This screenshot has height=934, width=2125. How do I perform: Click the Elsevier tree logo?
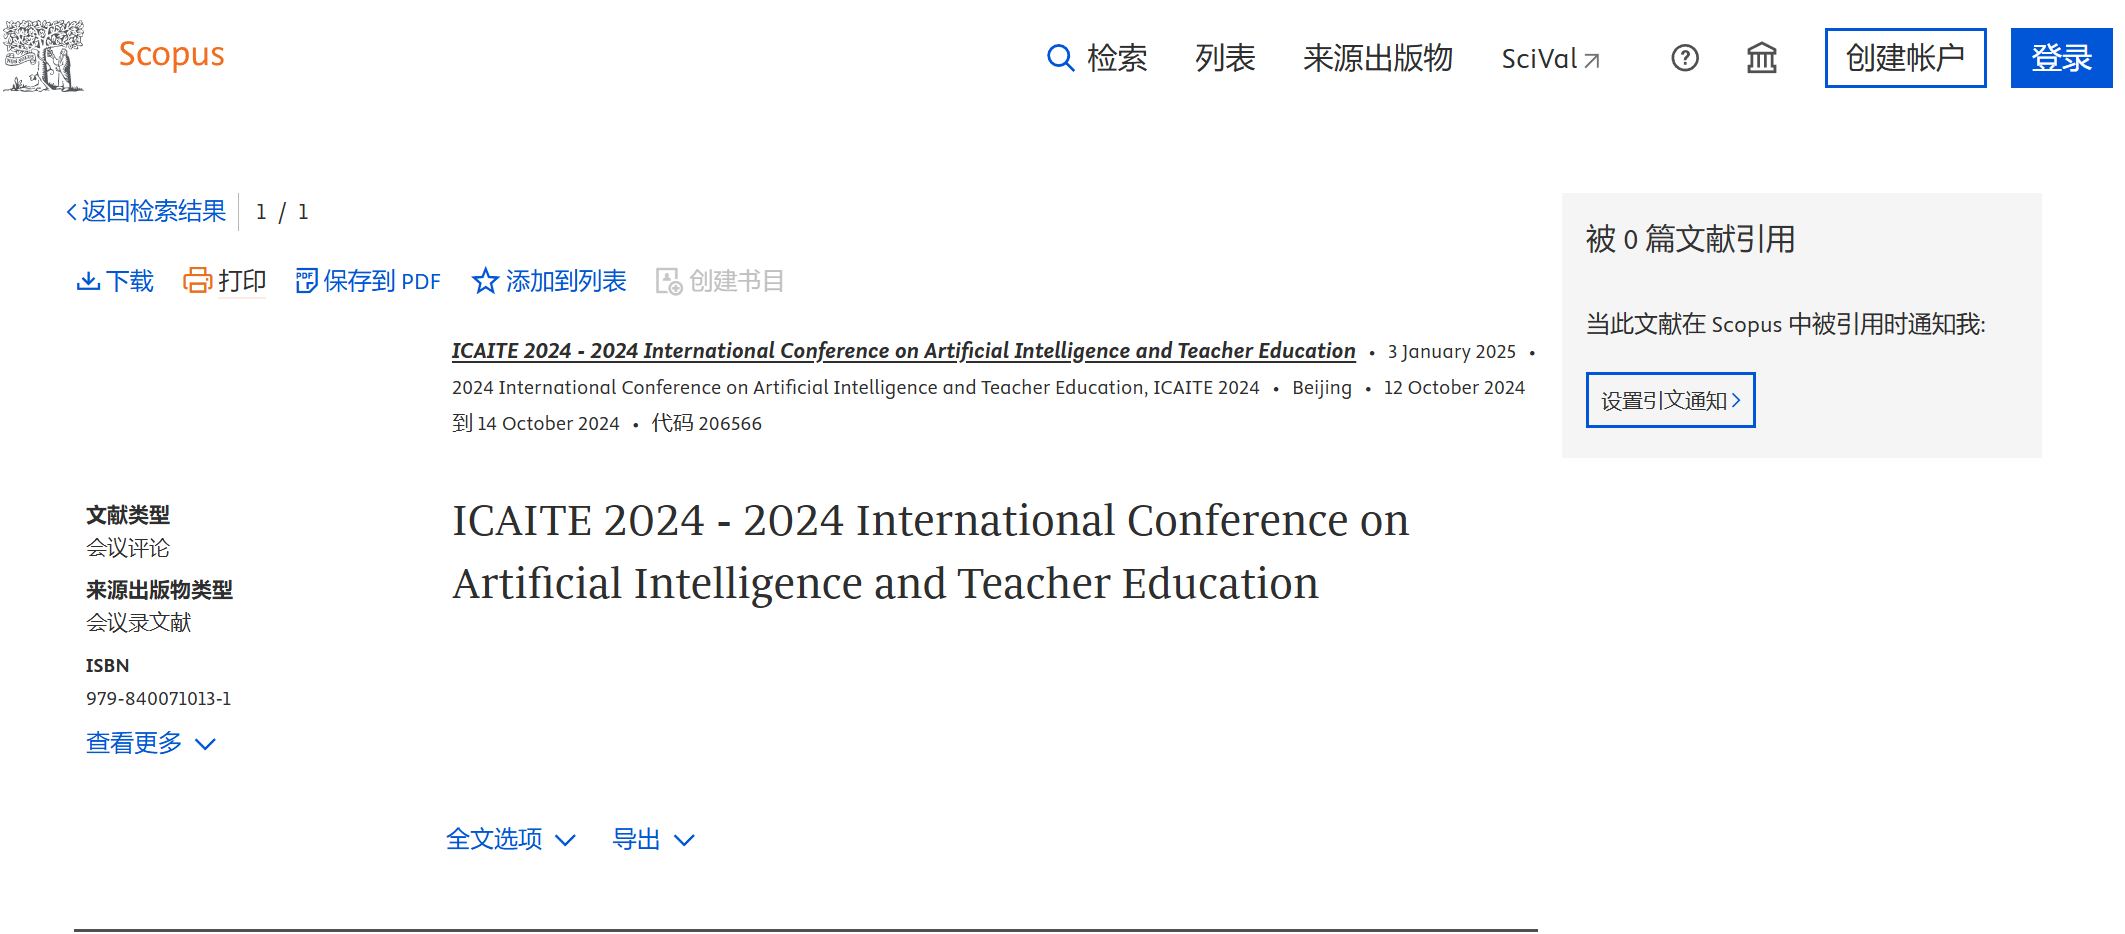click(x=44, y=56)
